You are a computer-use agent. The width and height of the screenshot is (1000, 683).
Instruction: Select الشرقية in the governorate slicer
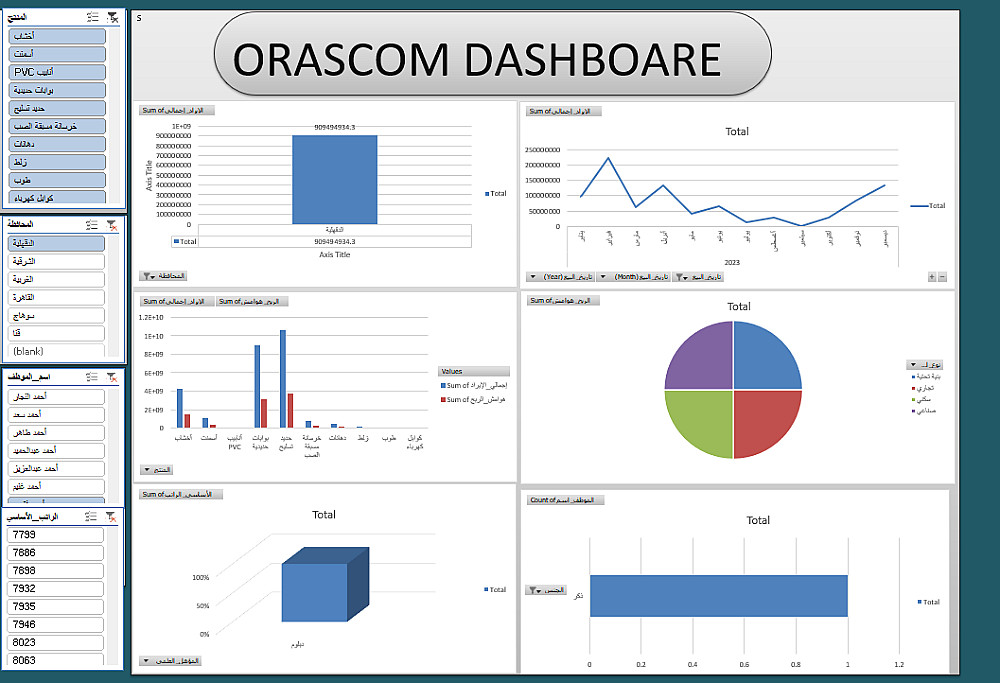57,261
